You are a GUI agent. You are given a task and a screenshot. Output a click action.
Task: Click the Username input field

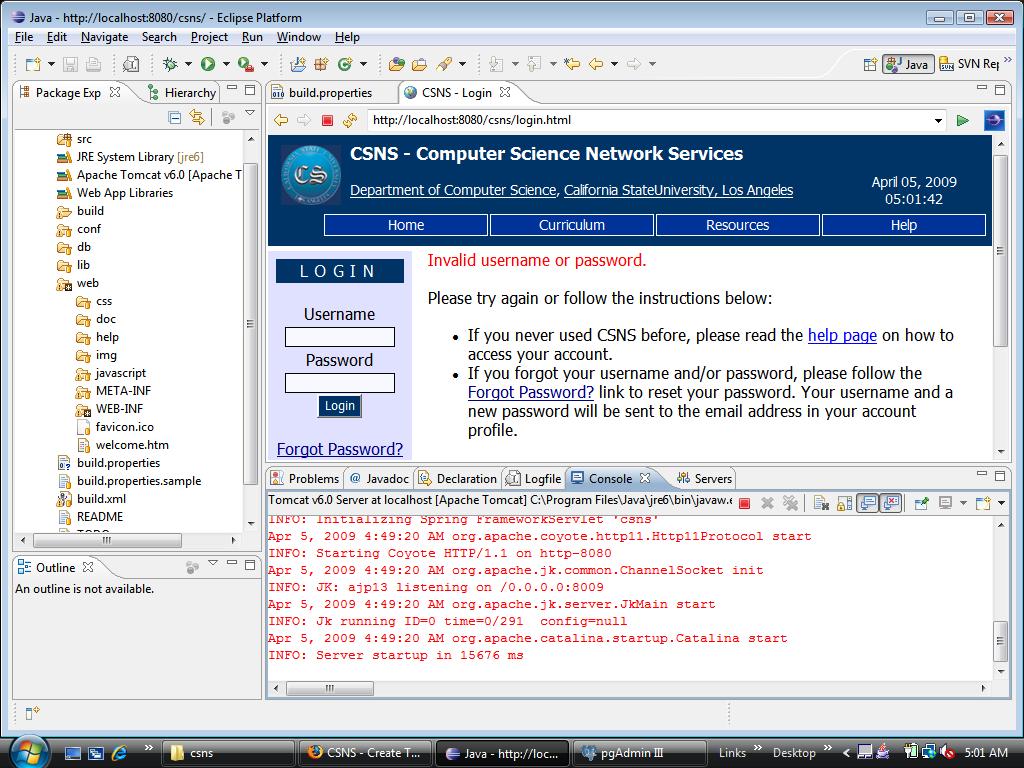[340, 337]
